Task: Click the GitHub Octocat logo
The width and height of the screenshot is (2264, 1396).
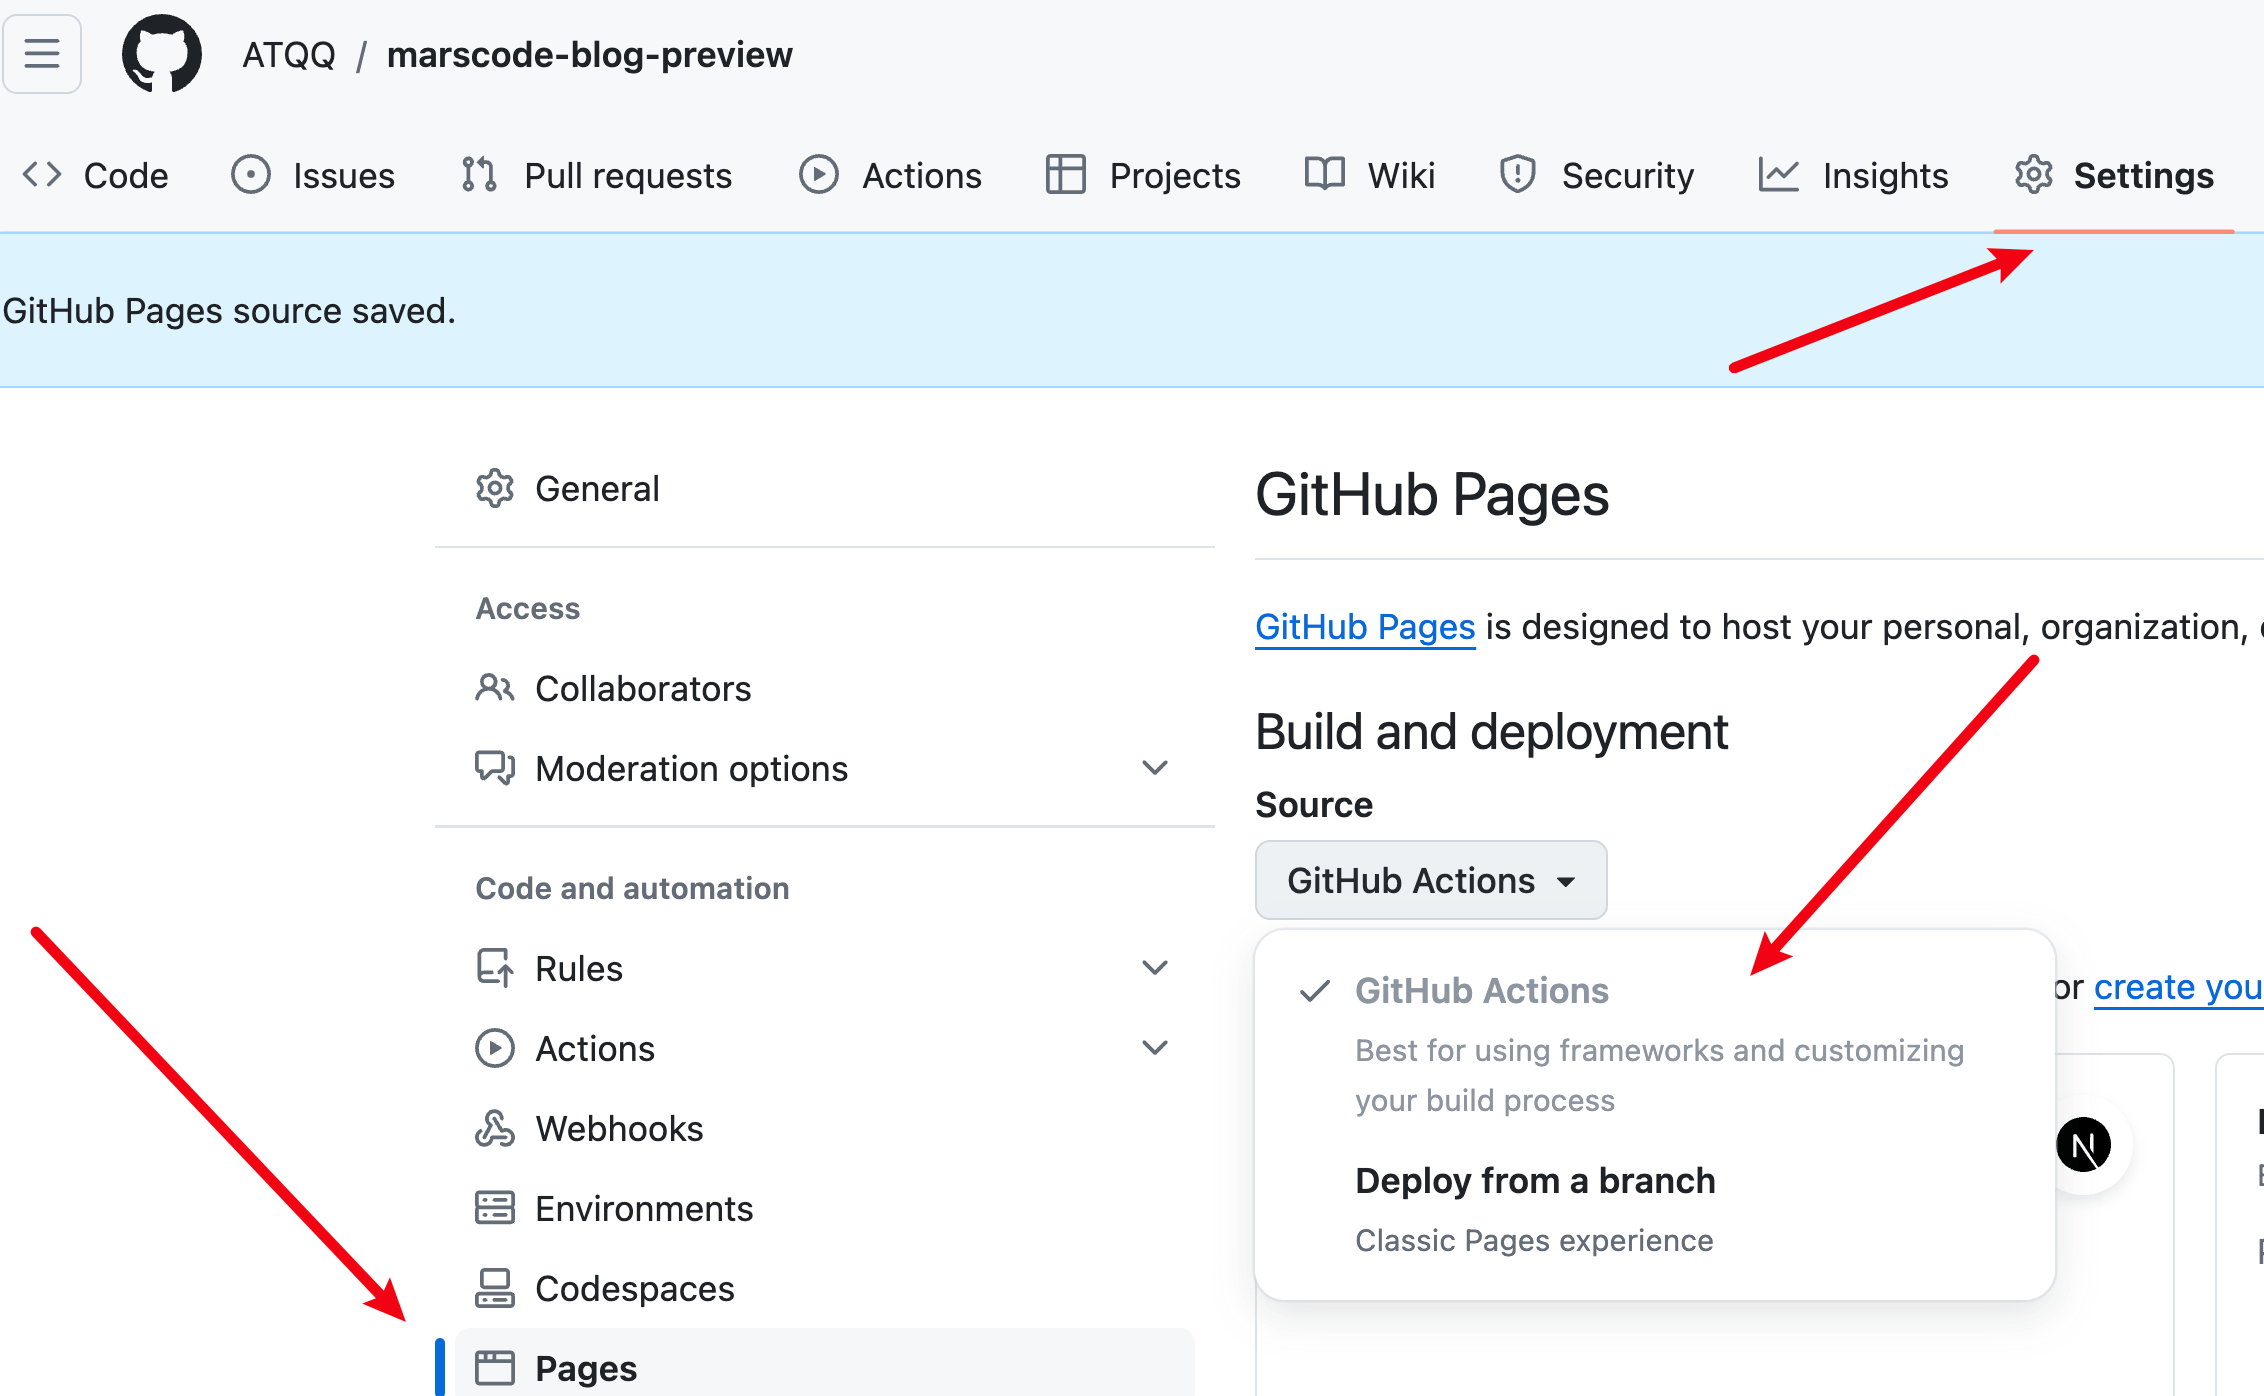Action: point(162,54)
